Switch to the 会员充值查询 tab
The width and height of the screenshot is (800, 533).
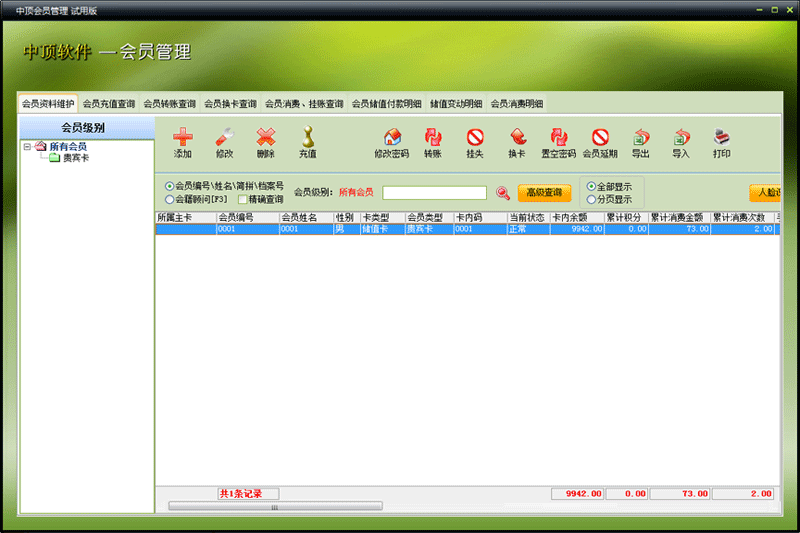click(x=109, y=104)
